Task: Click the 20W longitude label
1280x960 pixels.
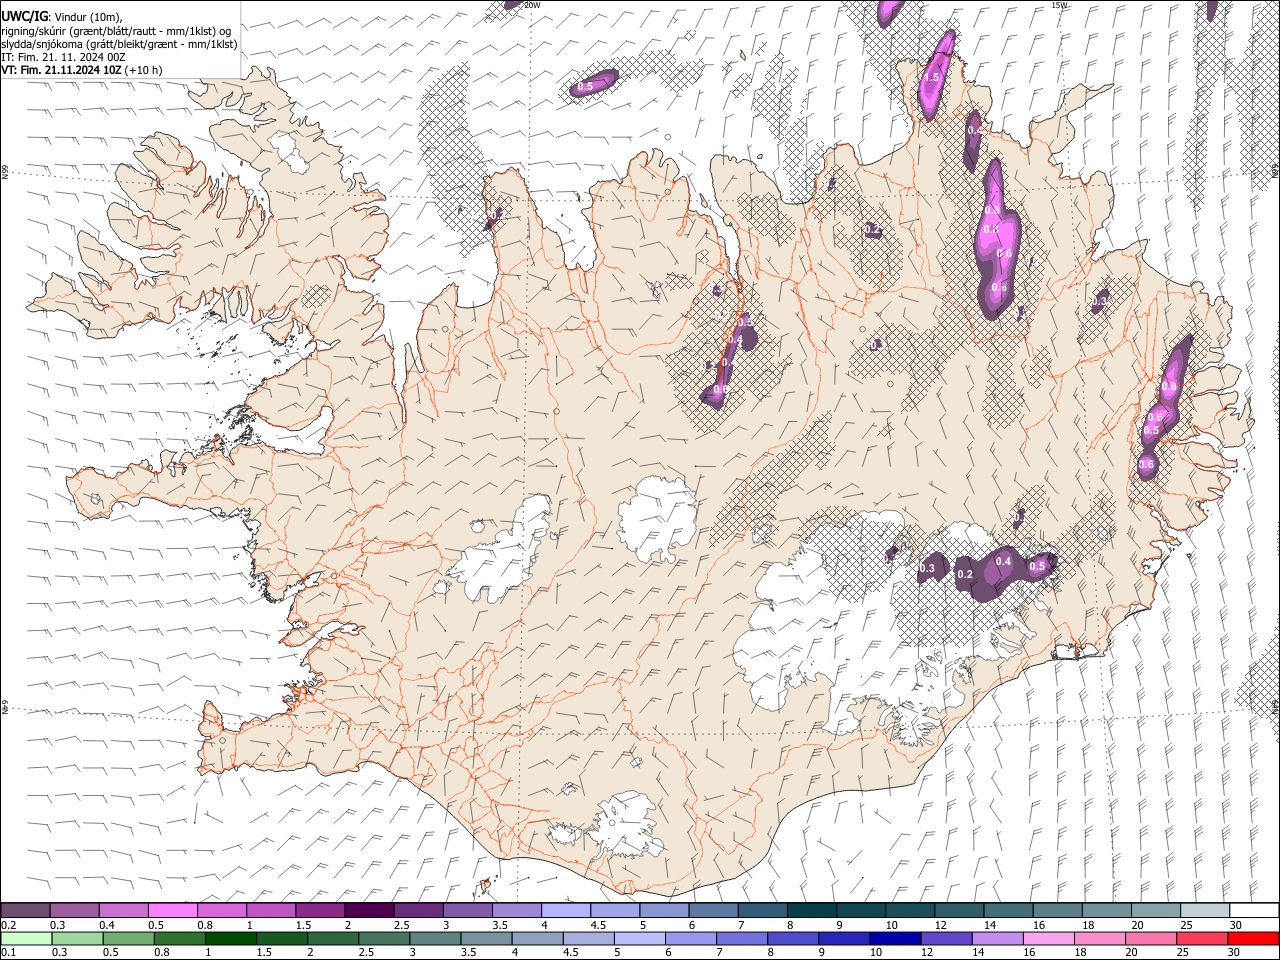Action: 533,5
